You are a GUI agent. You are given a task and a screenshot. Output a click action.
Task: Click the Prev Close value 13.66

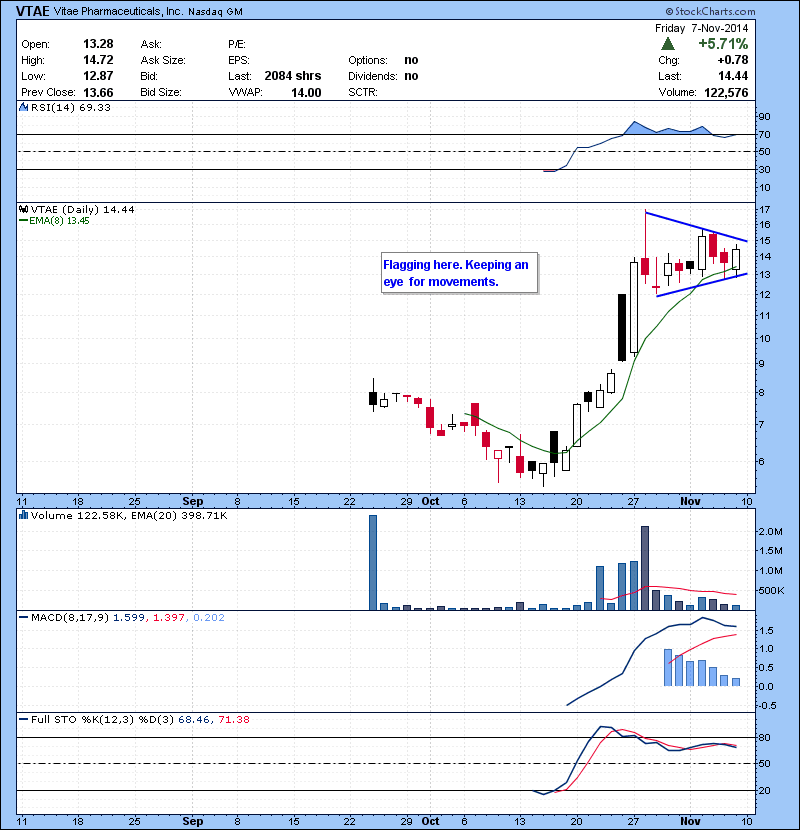point(98,93)
